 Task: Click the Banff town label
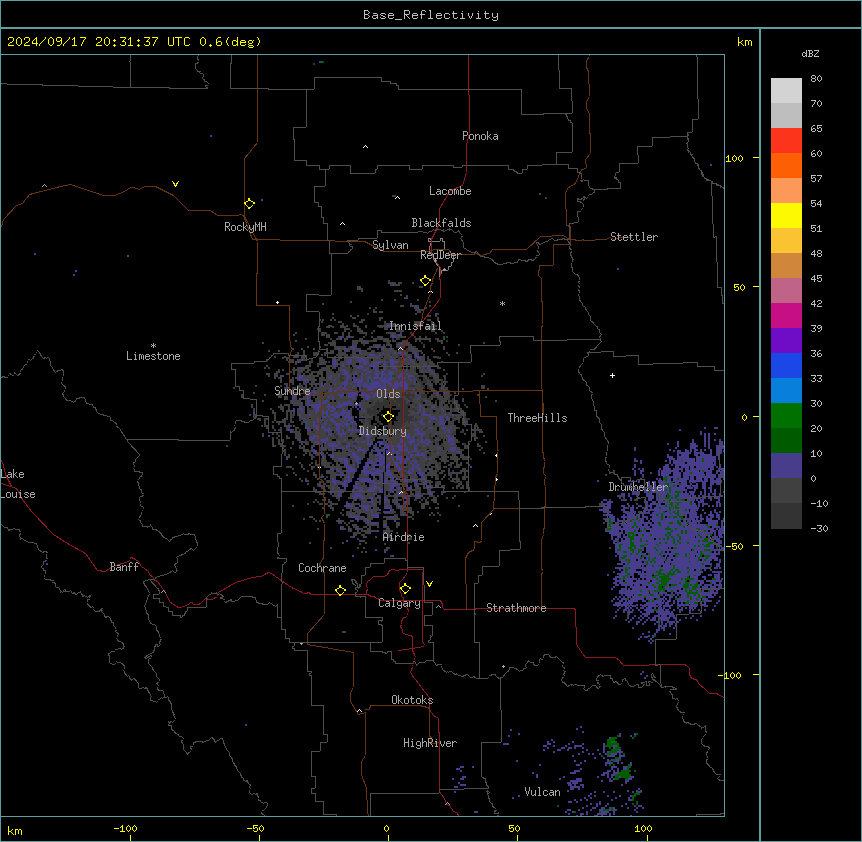(124, 567)
